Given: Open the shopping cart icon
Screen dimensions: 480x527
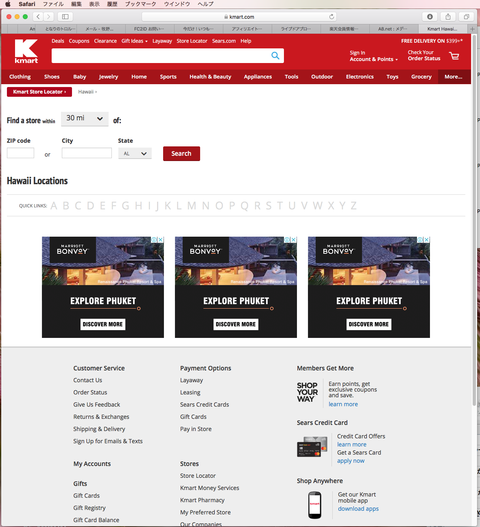Looking at the screenshot, I should tap(454, 56).
